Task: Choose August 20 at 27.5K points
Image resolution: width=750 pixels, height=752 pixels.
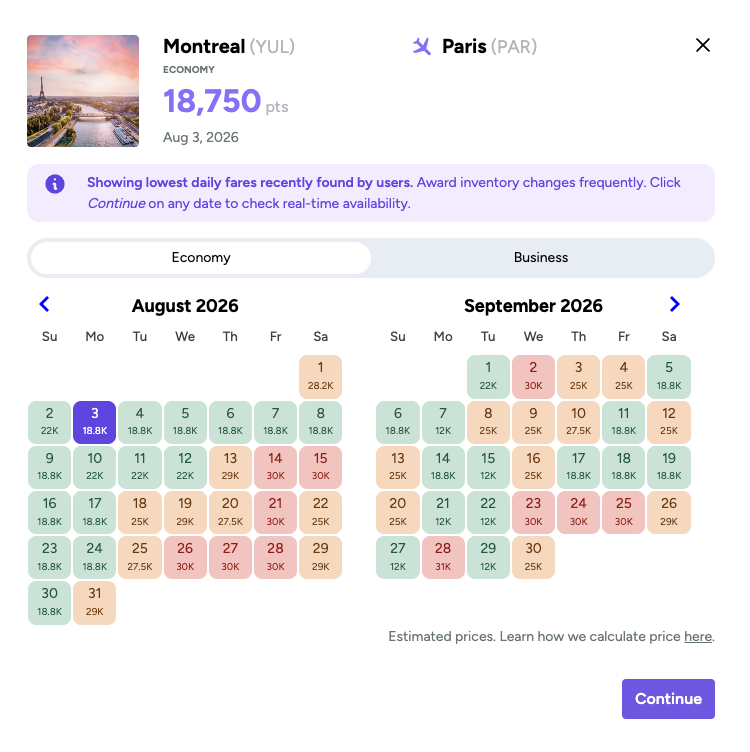Action: point(230,513)
